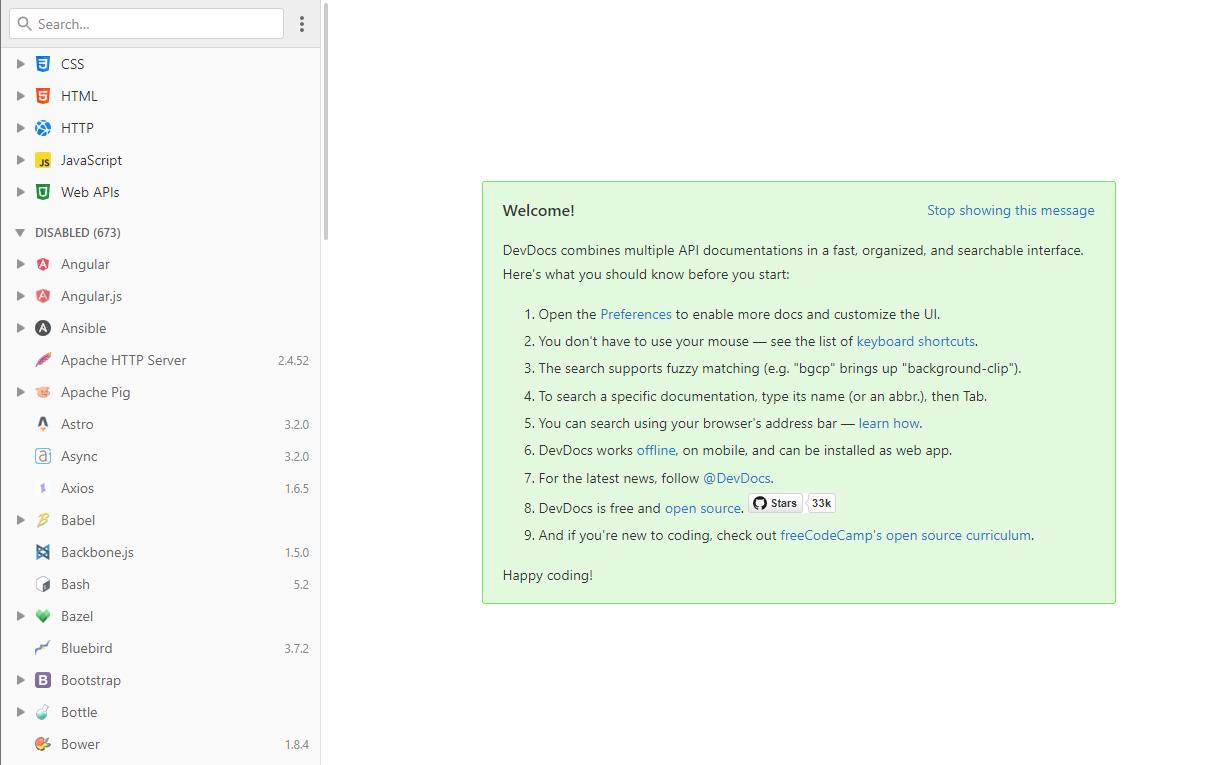The image size is (1205, 765).
Task: Click the Babel logo icon
Action: [43, 520]
